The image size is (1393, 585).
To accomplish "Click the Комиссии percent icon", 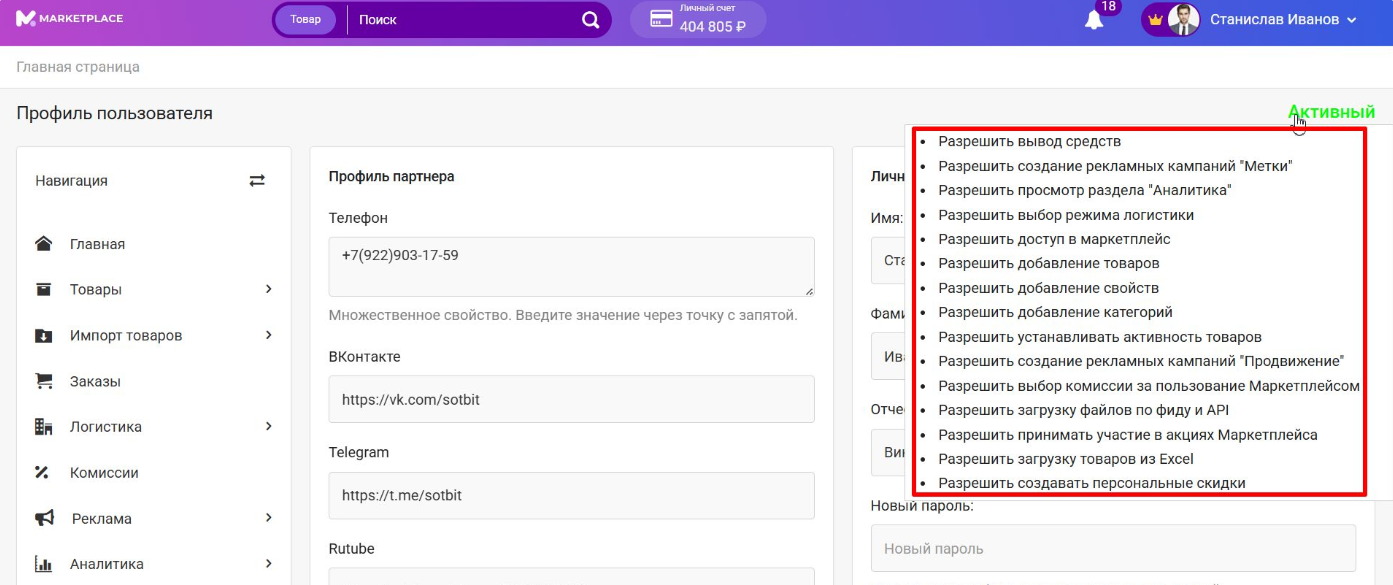I will tap(43, 472).
